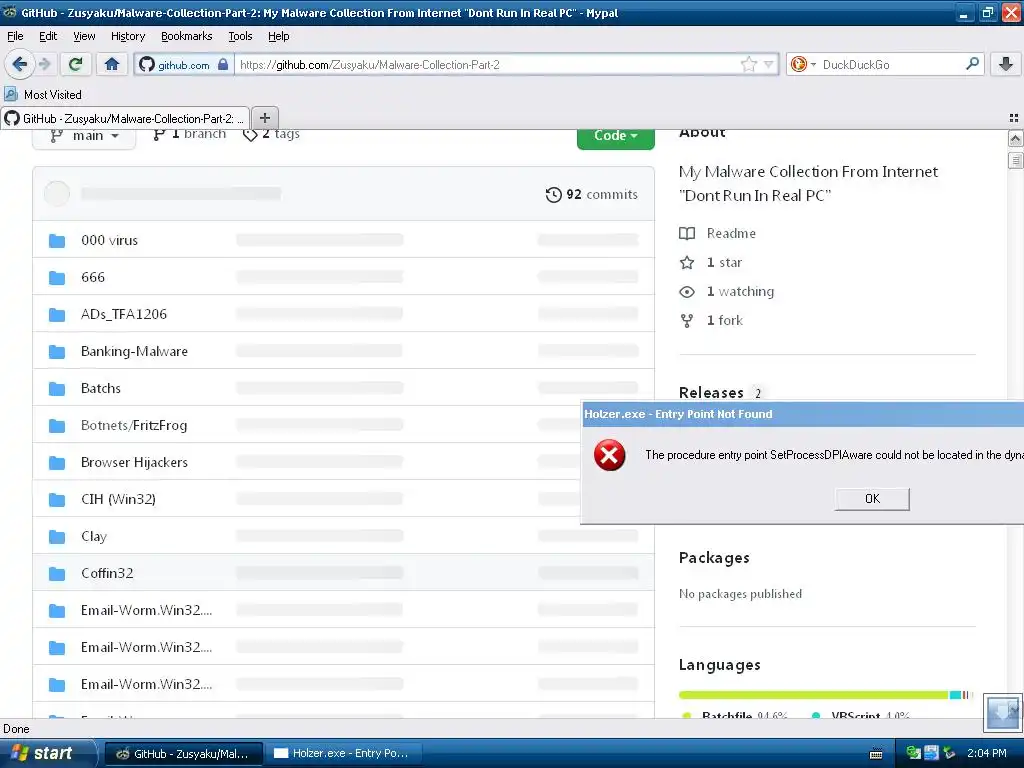
Task: Expand the main branch dropdown
Action: 84,136
